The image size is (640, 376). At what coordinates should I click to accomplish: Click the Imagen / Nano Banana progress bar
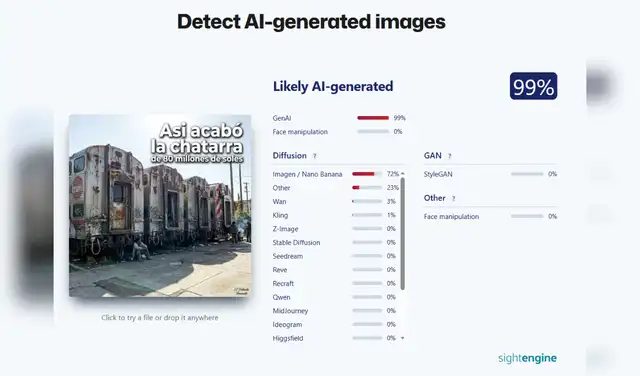pyautogui.click(x=367, y=174)
